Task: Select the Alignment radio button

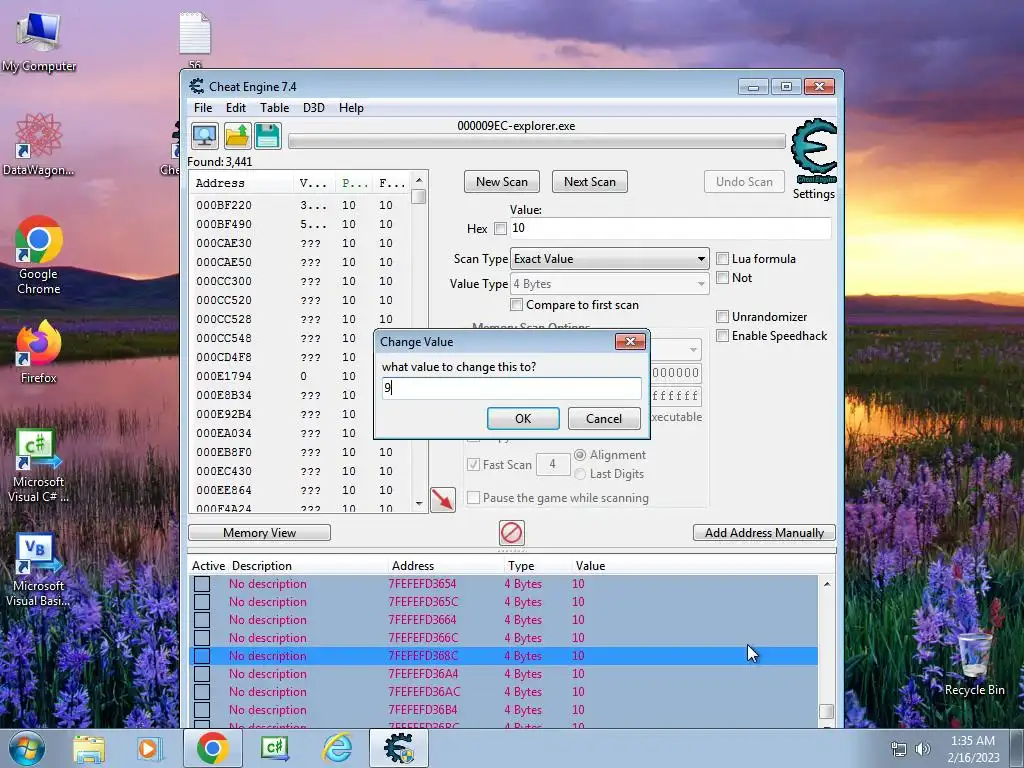Action: [580, 455]
